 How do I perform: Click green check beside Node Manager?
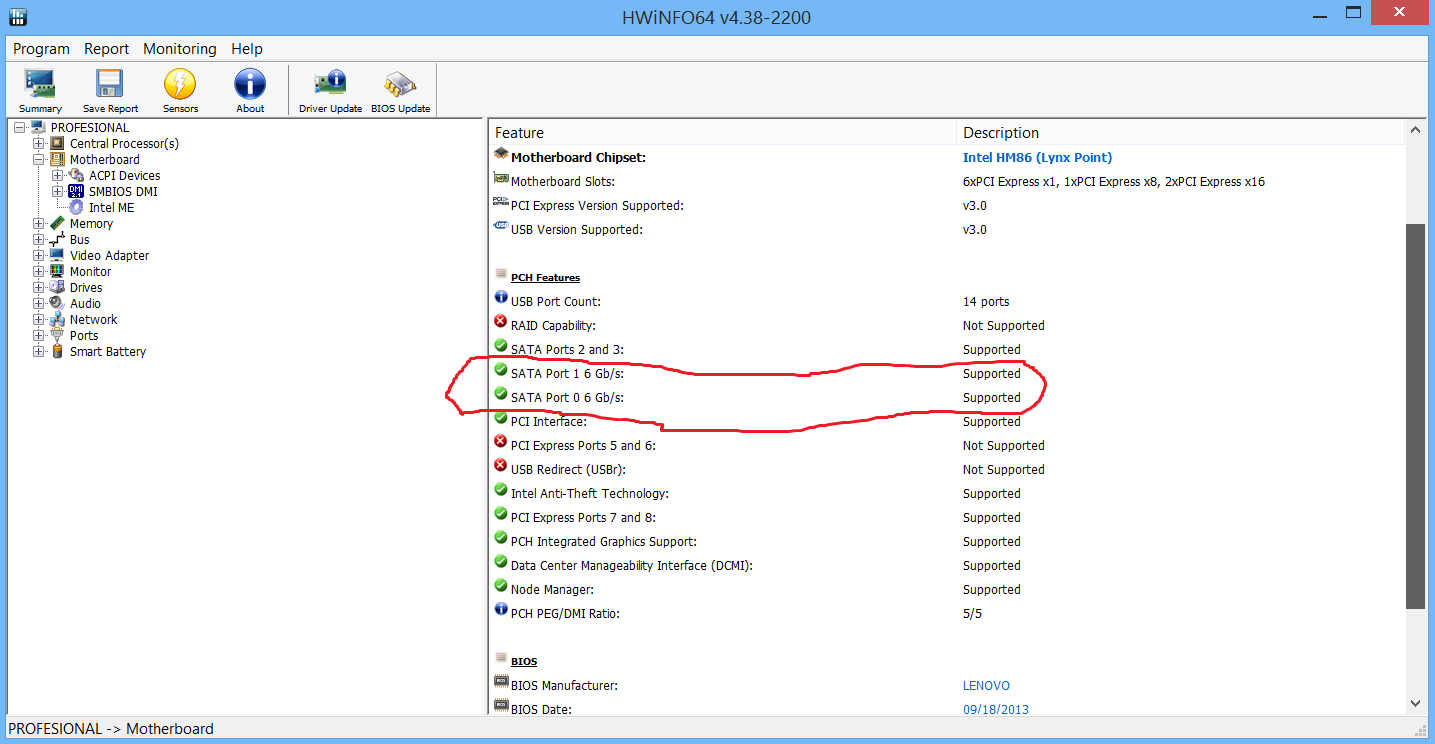(x=501, y=586)
